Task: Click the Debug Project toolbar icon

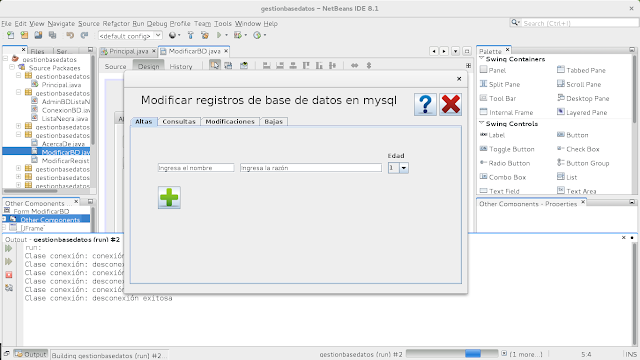Action: tap(238, 36)
